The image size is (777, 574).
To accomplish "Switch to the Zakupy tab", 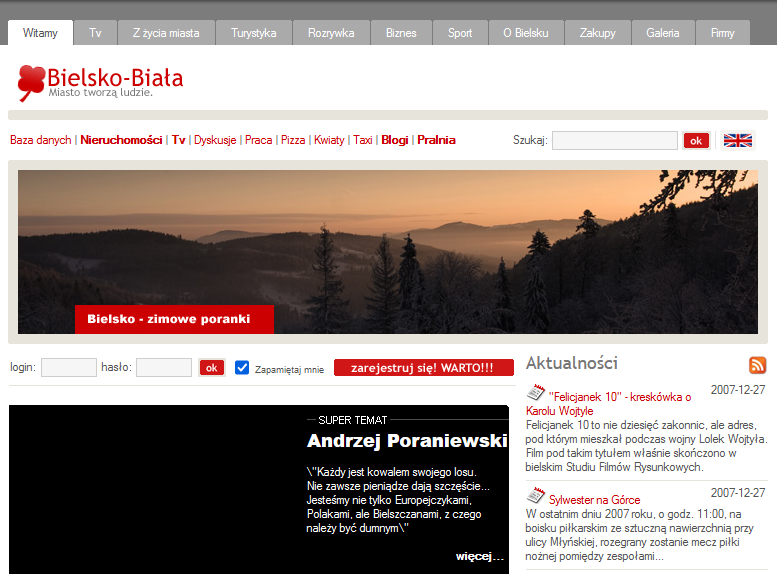I will [x=598, y=33].
